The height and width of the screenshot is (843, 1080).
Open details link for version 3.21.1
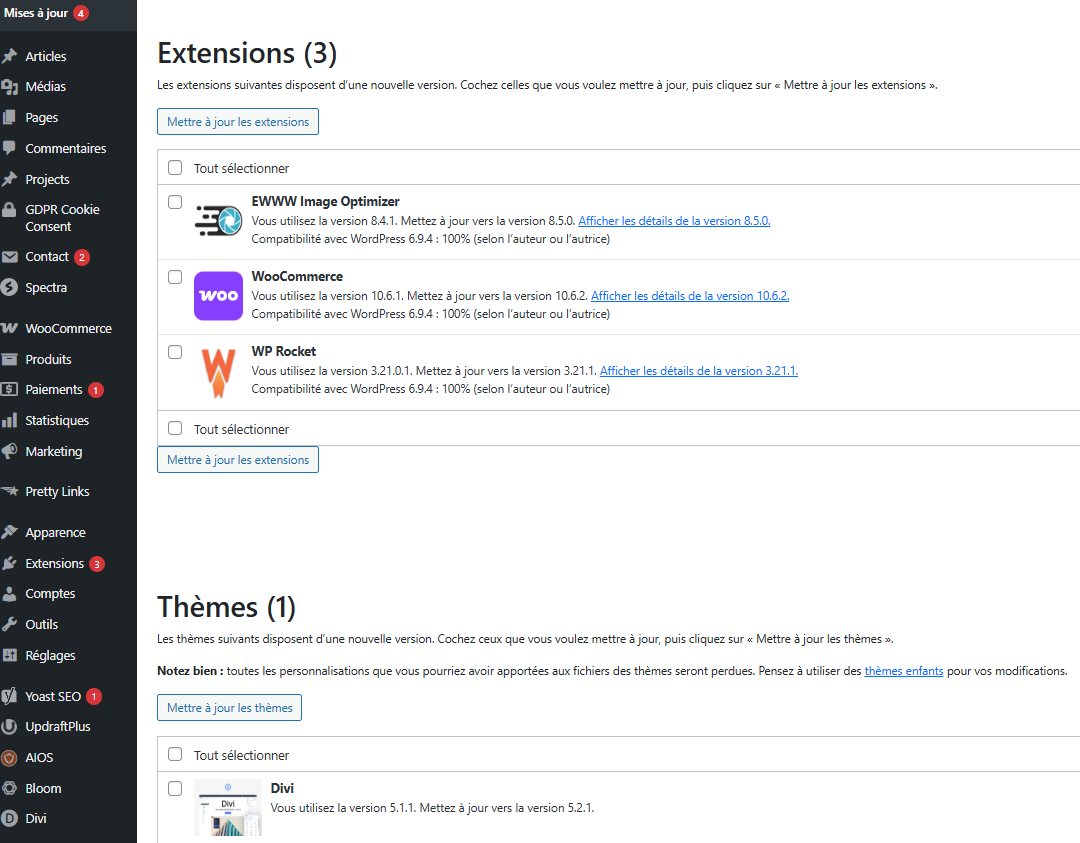click(x=699, y=371)
